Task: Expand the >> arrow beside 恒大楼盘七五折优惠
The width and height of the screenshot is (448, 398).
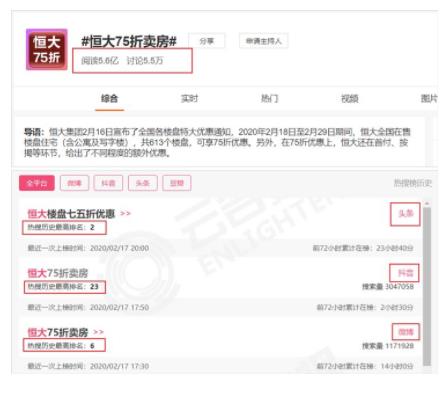Action: point(125,213)
